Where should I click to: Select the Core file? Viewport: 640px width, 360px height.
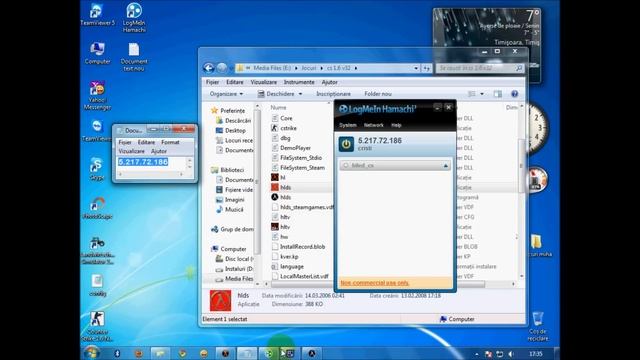coord(282,118)
